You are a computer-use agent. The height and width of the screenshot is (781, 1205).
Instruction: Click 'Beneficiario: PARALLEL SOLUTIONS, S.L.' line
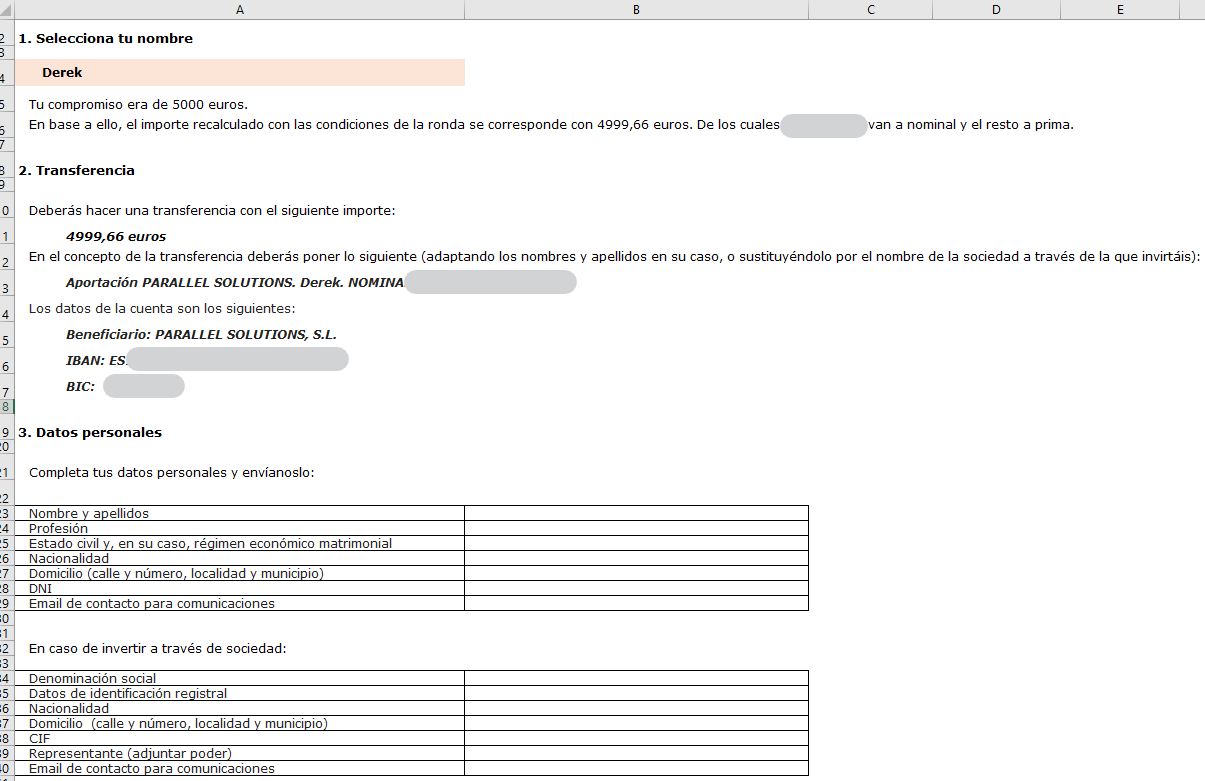pyautogui.click(x=201, y=335)
